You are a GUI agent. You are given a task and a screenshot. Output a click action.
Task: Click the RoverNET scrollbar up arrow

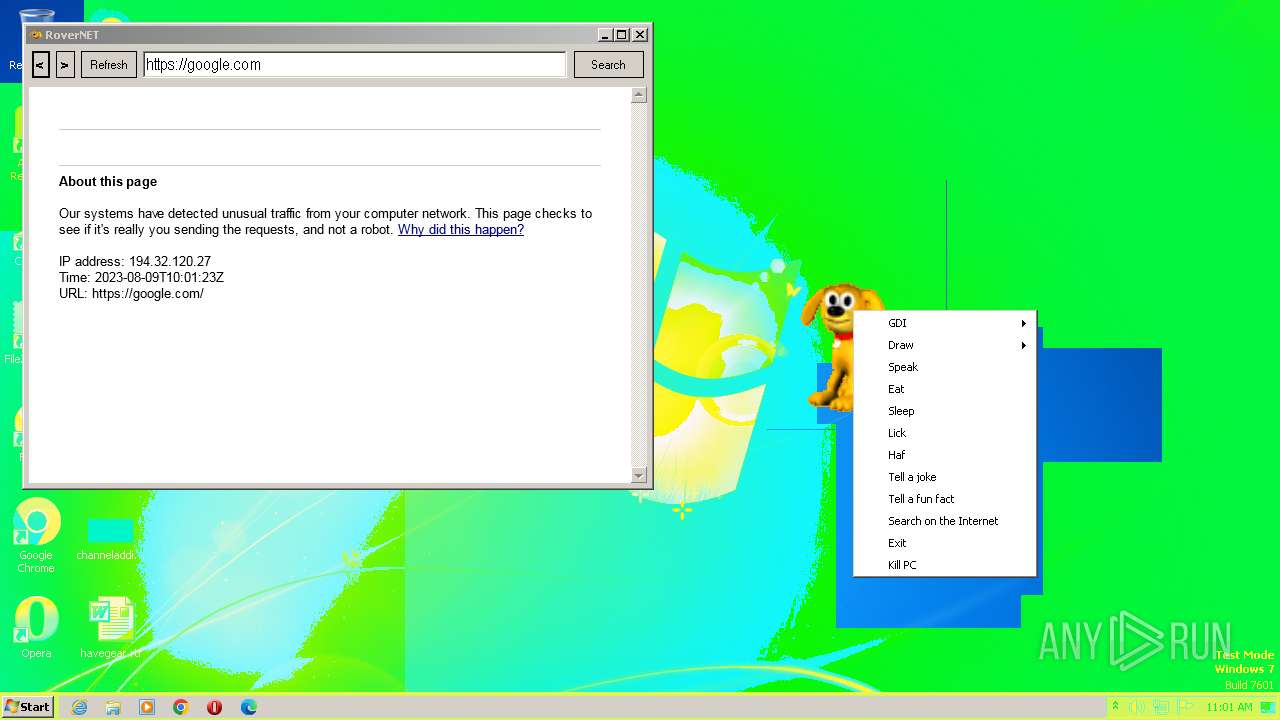coord(639,95)
